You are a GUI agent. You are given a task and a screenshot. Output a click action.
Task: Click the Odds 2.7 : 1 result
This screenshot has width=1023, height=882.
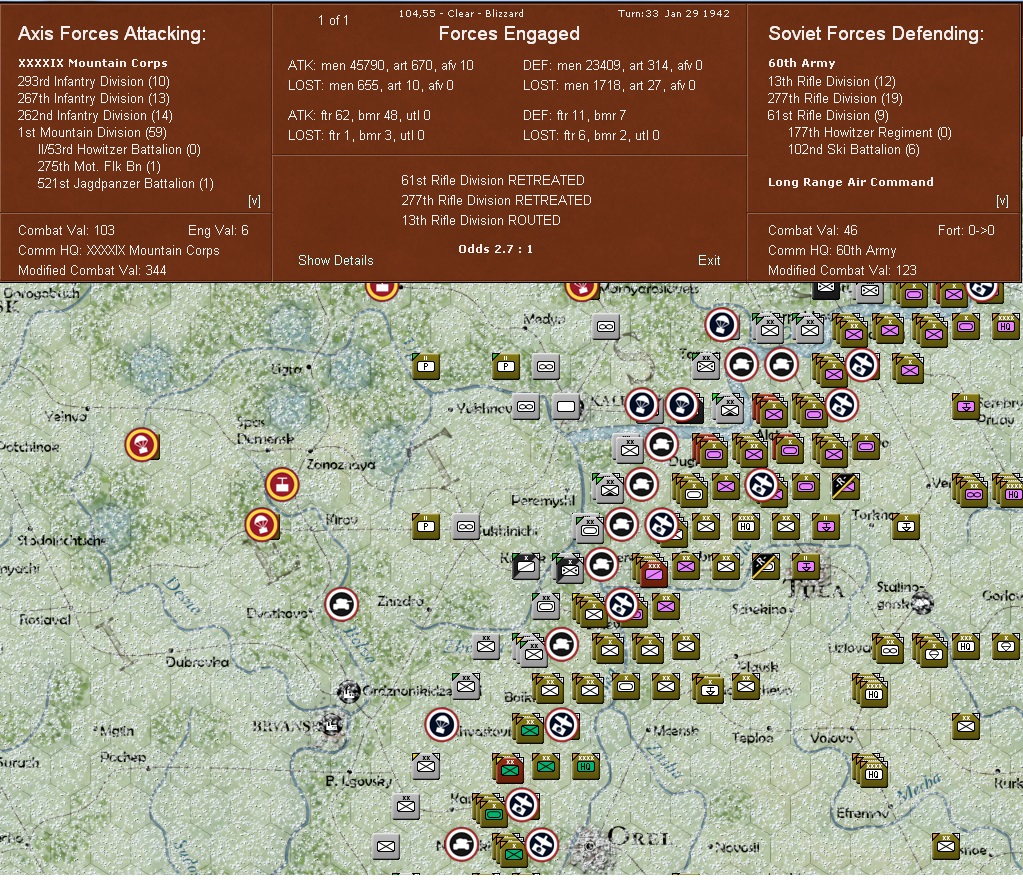pos(495,249)
